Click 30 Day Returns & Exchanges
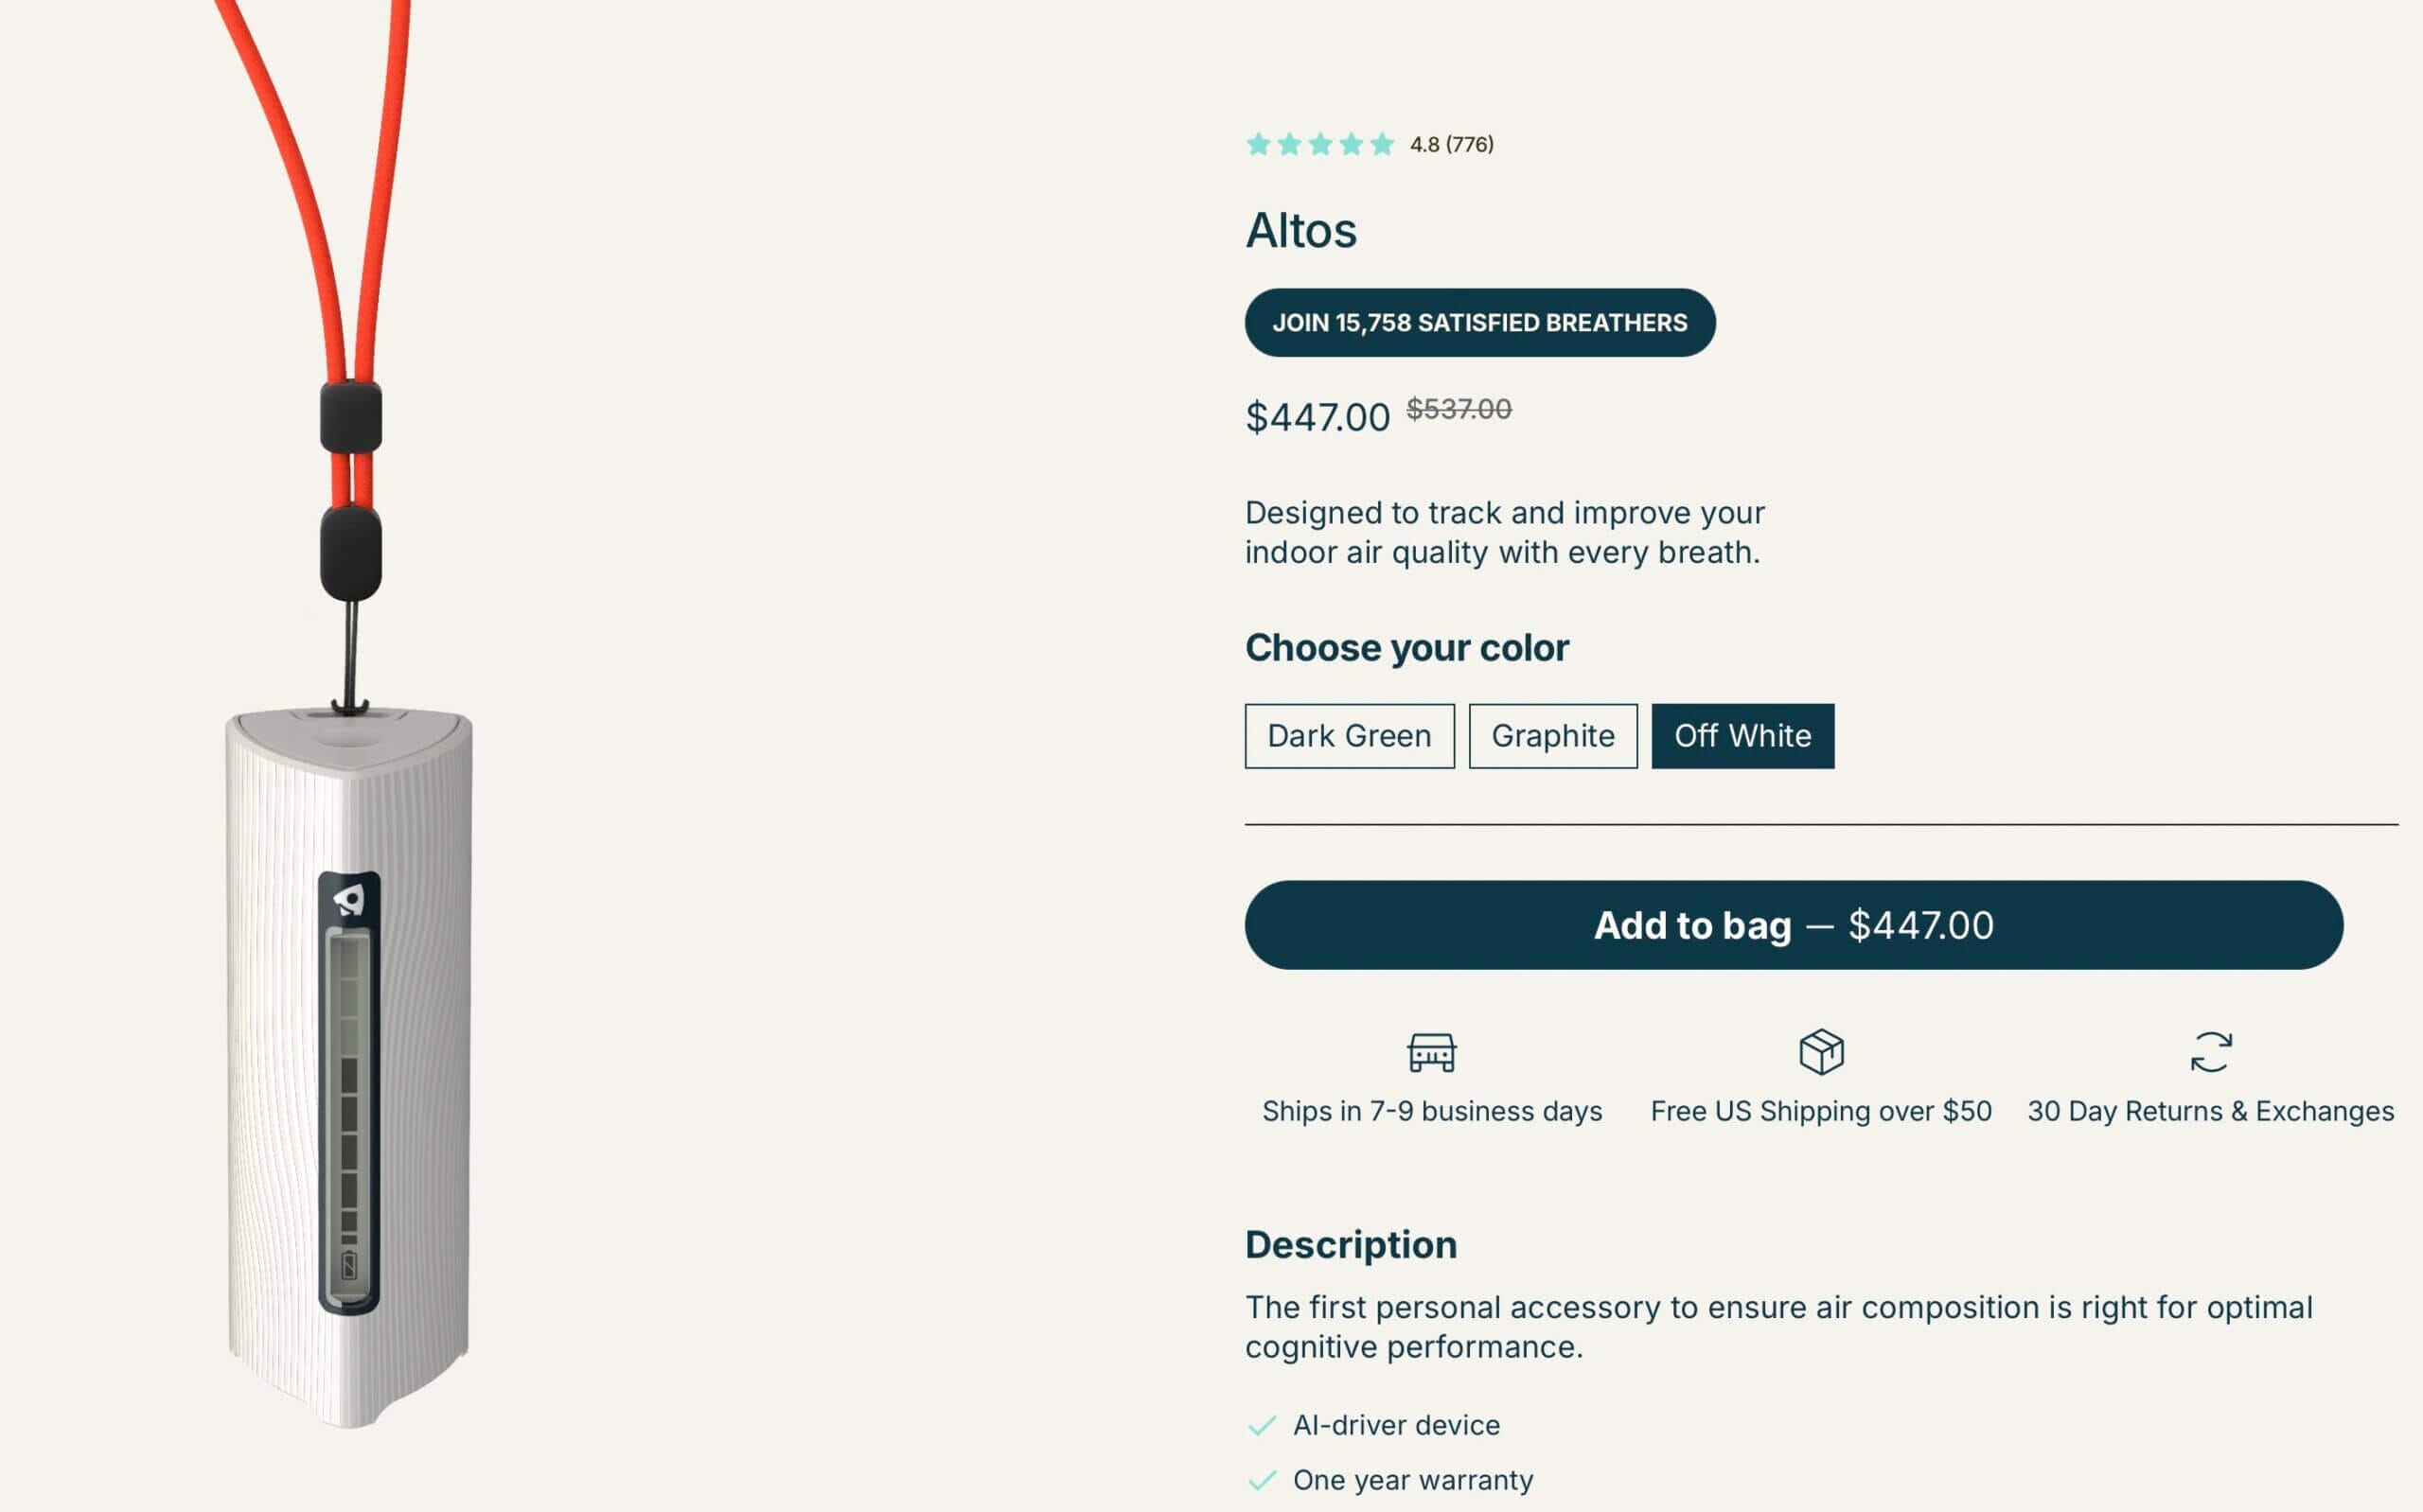2423x1512 pixels. pyautogui.click(x=2209, y=1110)
